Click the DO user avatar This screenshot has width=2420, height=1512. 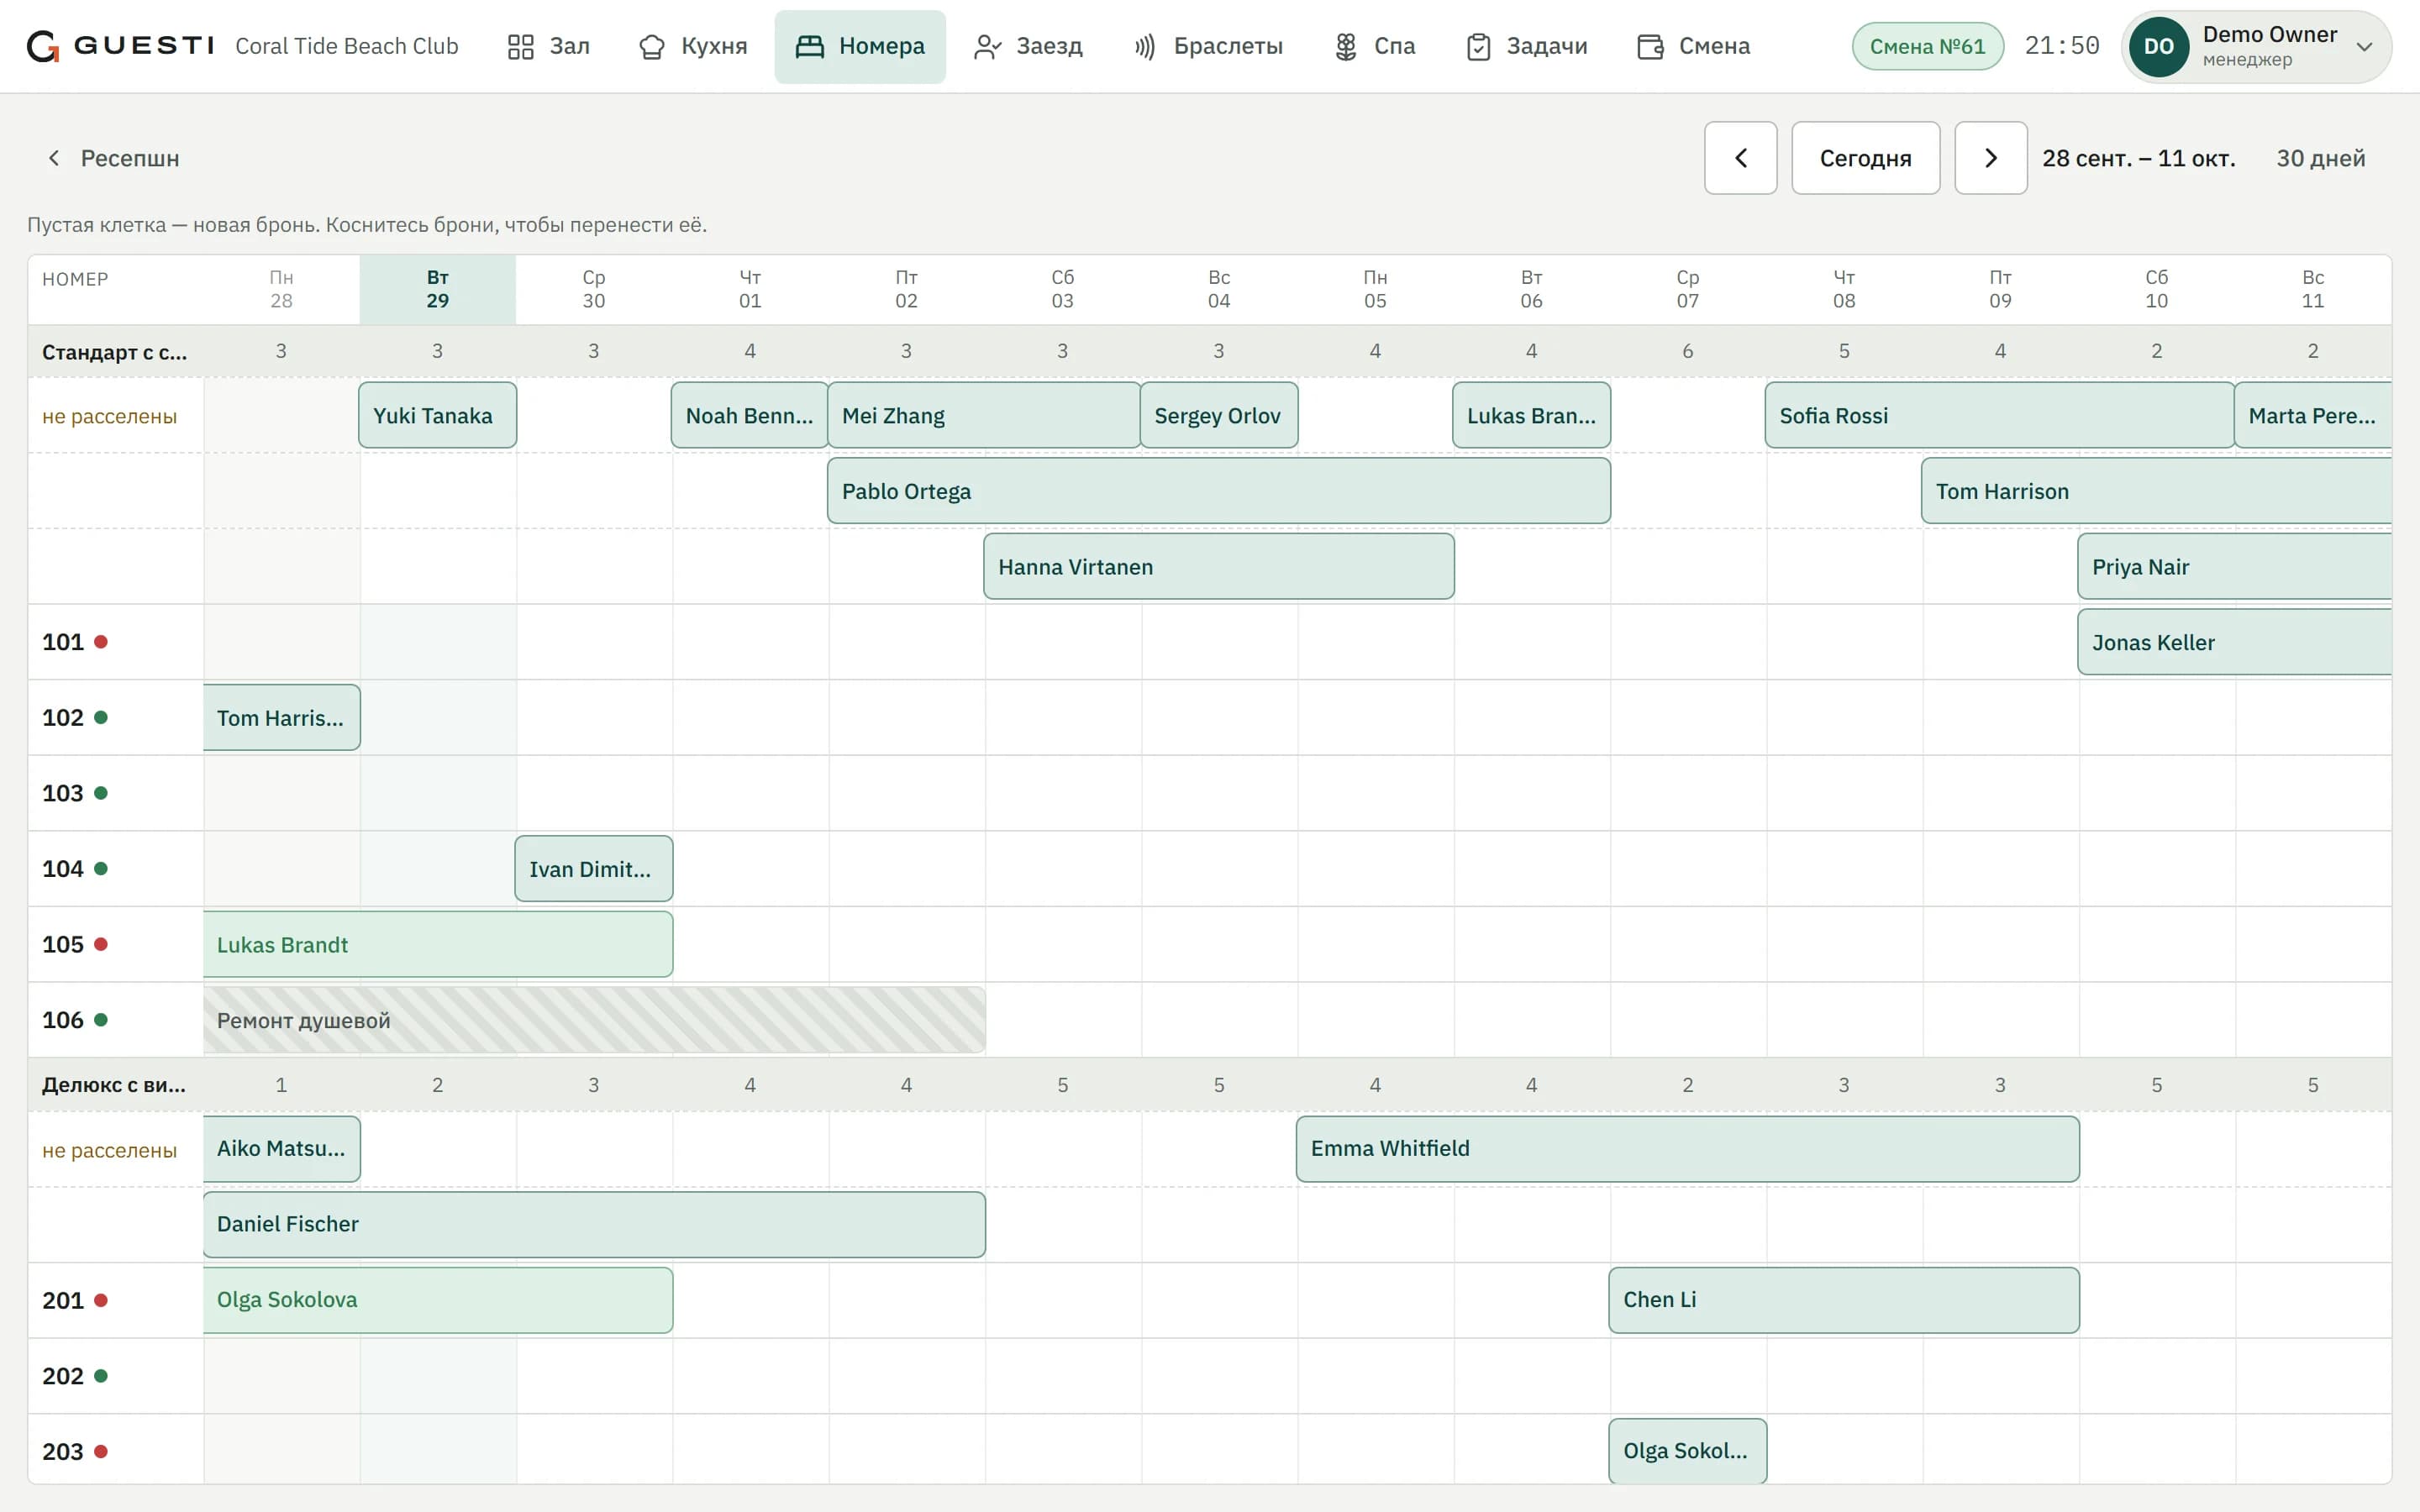point(2158,46)
